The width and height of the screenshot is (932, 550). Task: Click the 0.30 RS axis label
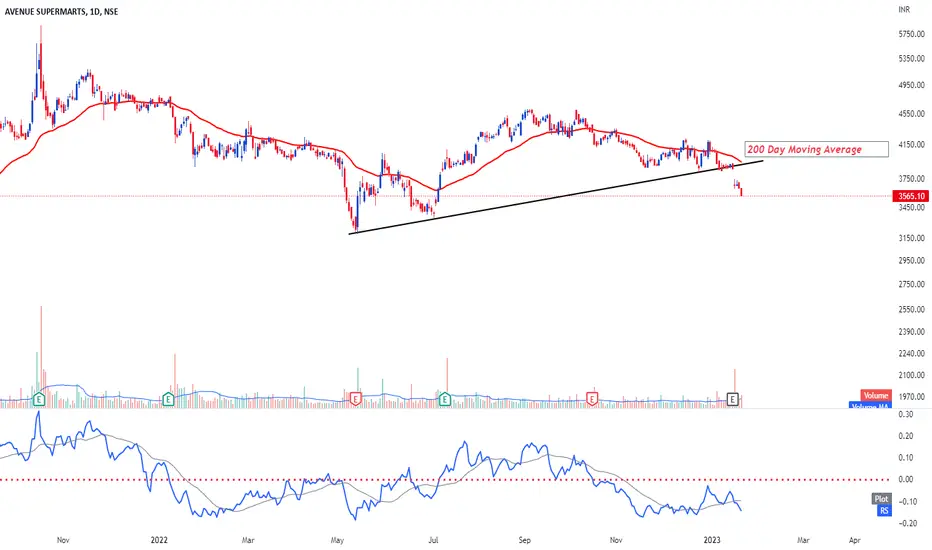[906, 414]
